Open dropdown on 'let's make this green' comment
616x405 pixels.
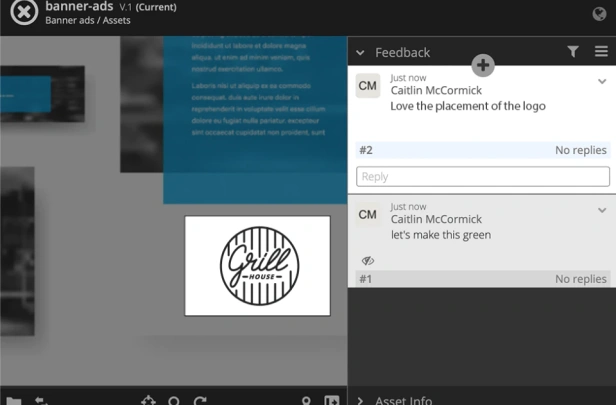pos(602,210)
